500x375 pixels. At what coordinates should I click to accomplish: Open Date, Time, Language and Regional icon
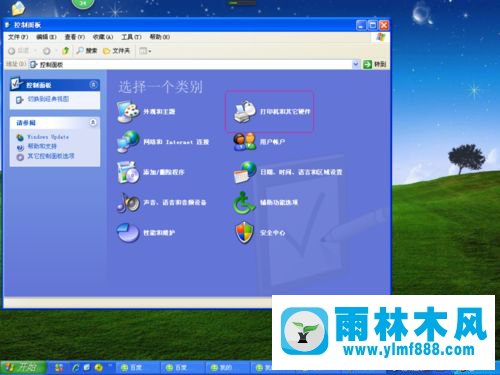[245, 172]
